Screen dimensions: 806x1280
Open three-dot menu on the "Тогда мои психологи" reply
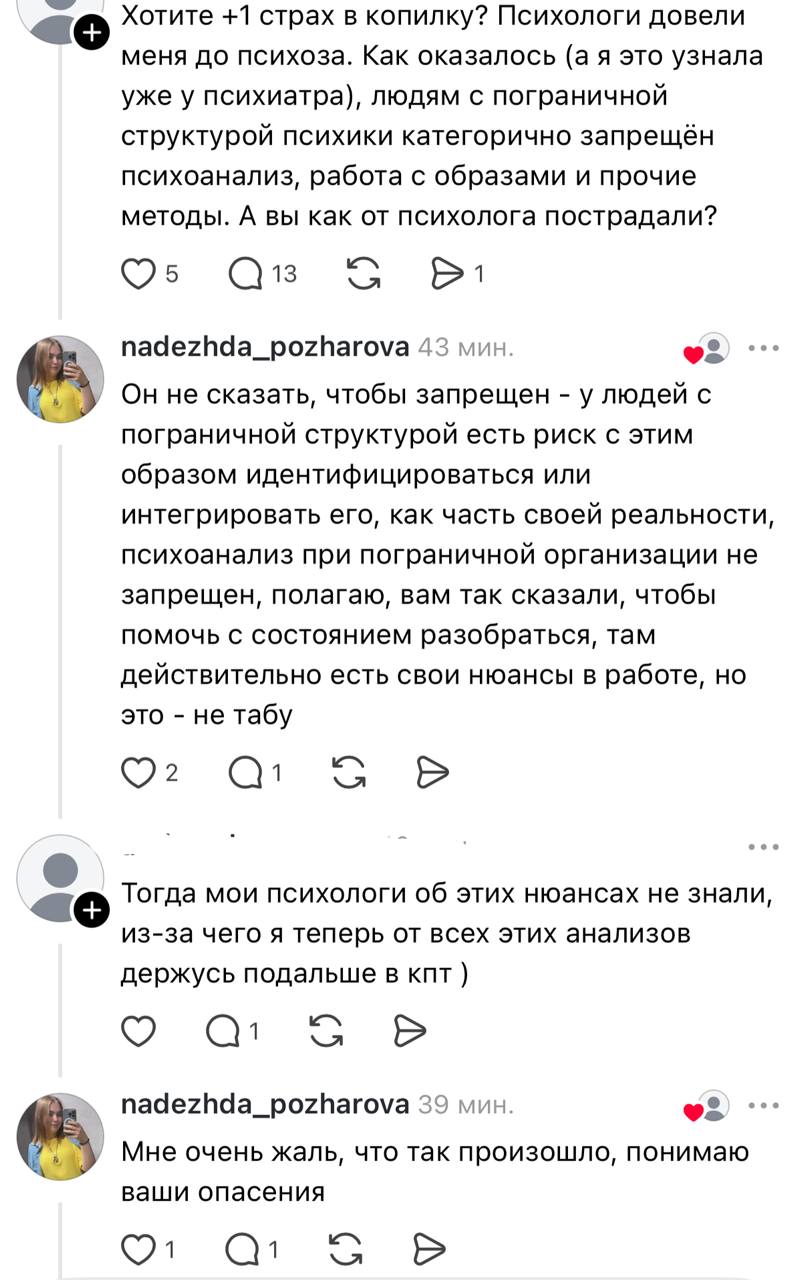[x=763, y=847]
